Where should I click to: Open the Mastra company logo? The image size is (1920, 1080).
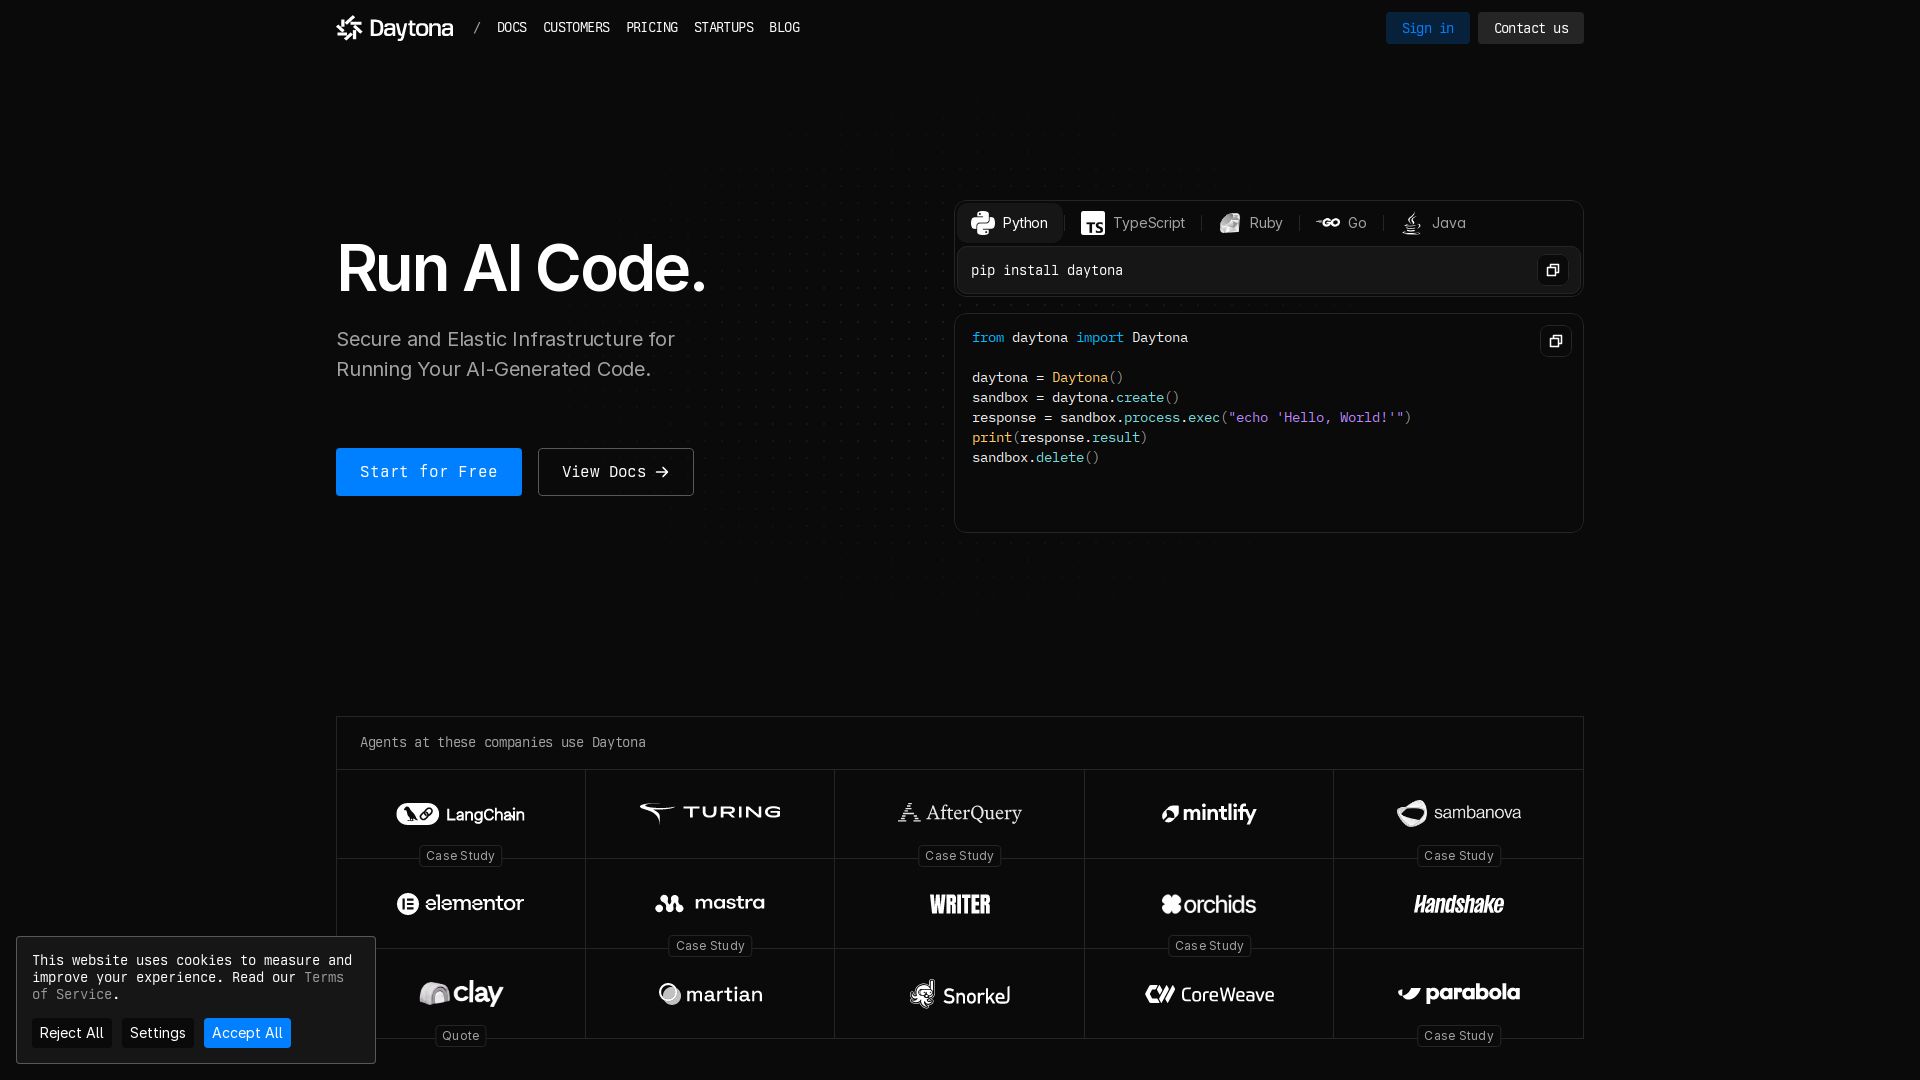pos(710,903)
